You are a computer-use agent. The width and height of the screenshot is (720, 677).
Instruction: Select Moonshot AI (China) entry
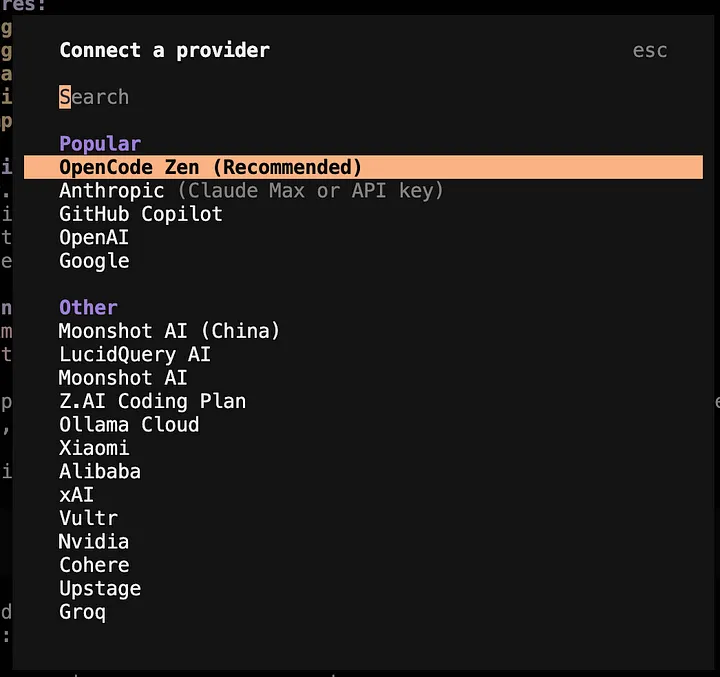click(x=169, y=331)
